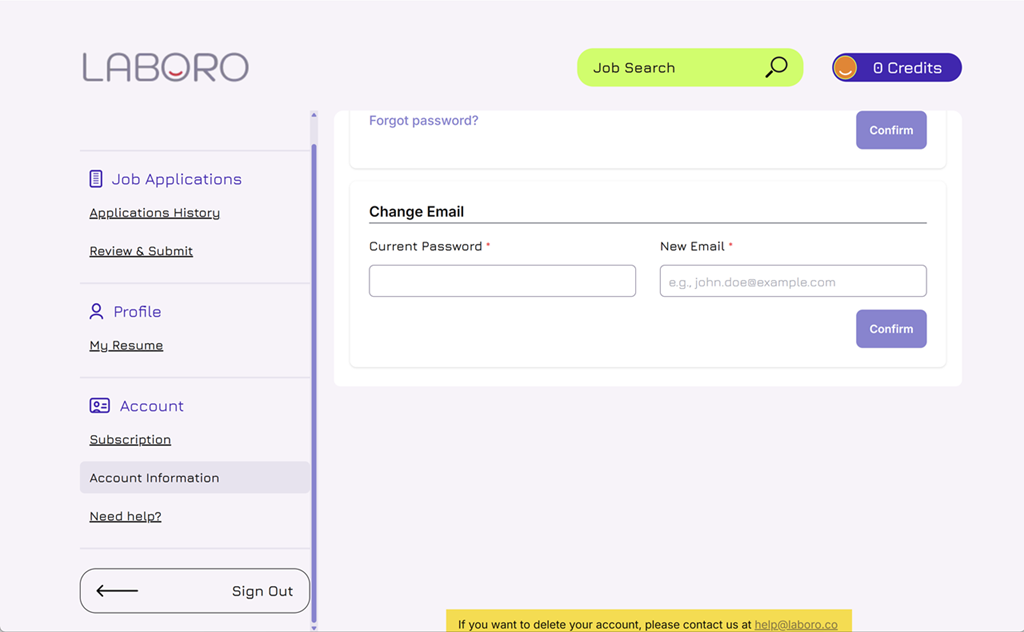This screenshot has width=1024, height=632.
Task: Click the LABORO logo
Action: pyautogui.click(x=165, y=67)
